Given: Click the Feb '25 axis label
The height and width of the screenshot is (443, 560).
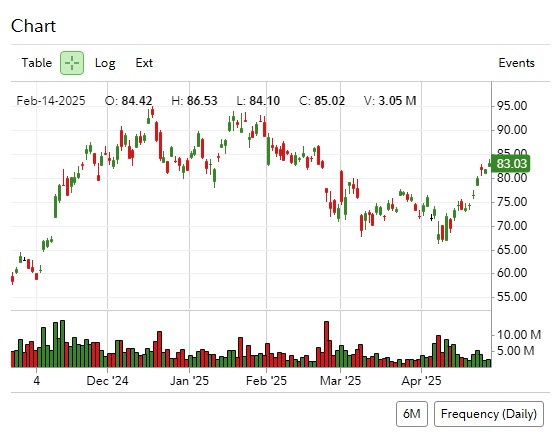Looking at the screenshot, I should 266,380.
